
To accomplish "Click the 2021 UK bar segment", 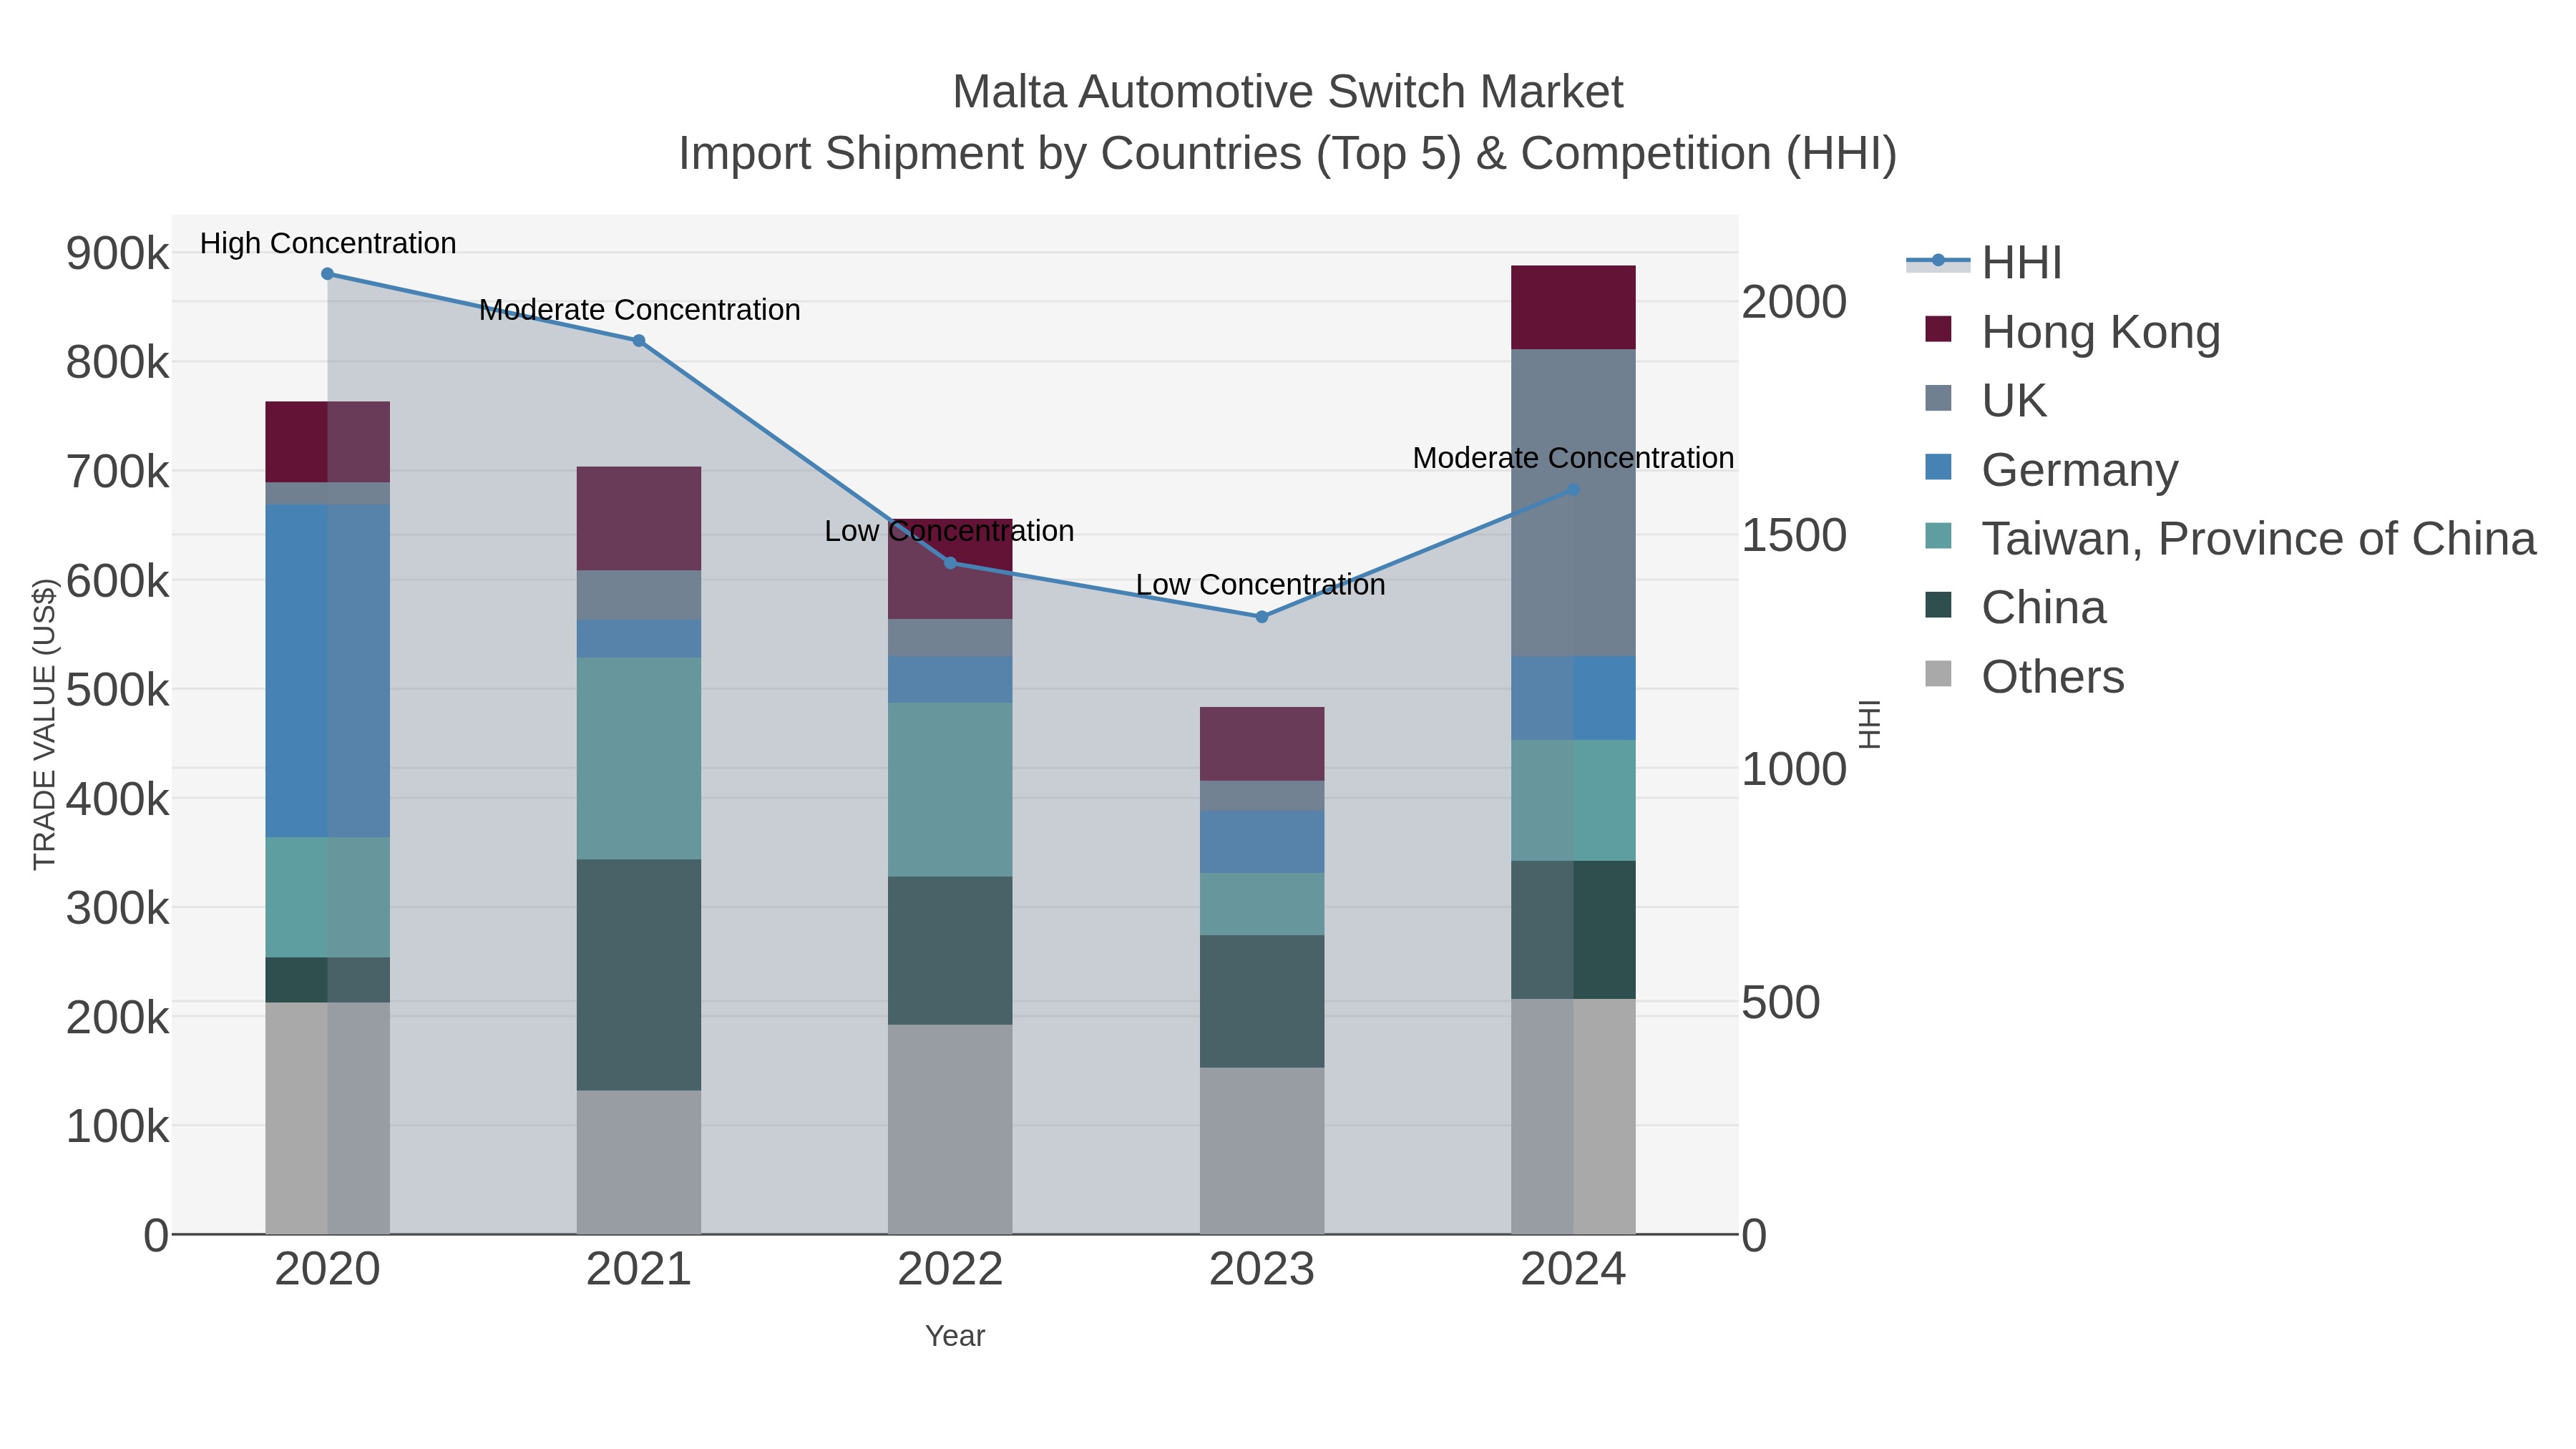I will (x=639, y=596).
